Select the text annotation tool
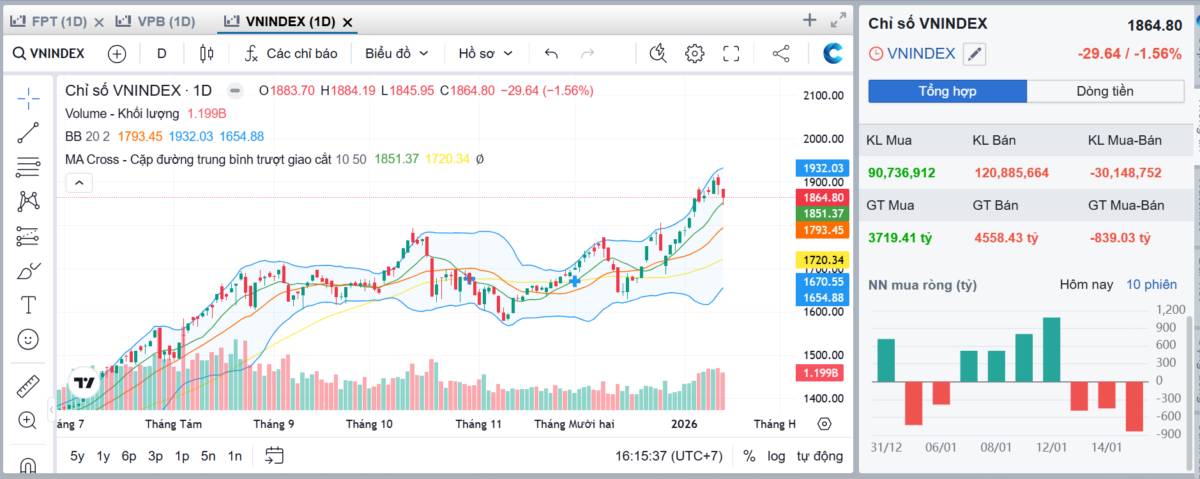This screenshot has height=479, width=1200. tap(28, 305)
